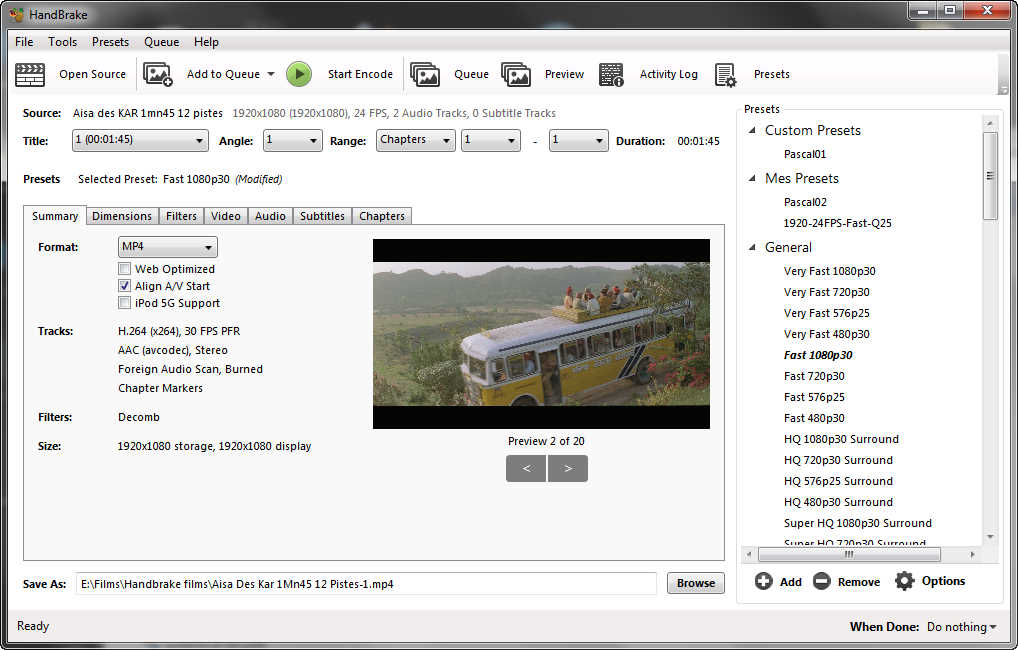The image size is (1018, 650).
Task: Click the Add to Queue icon
Action: click(x=158, y=74)
